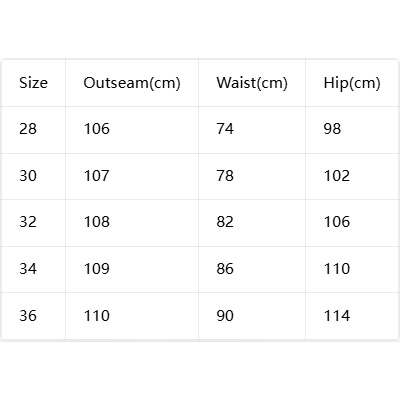The image size is (400, 400).
Task: Click the hip value 114
Action: coord(337,316)
